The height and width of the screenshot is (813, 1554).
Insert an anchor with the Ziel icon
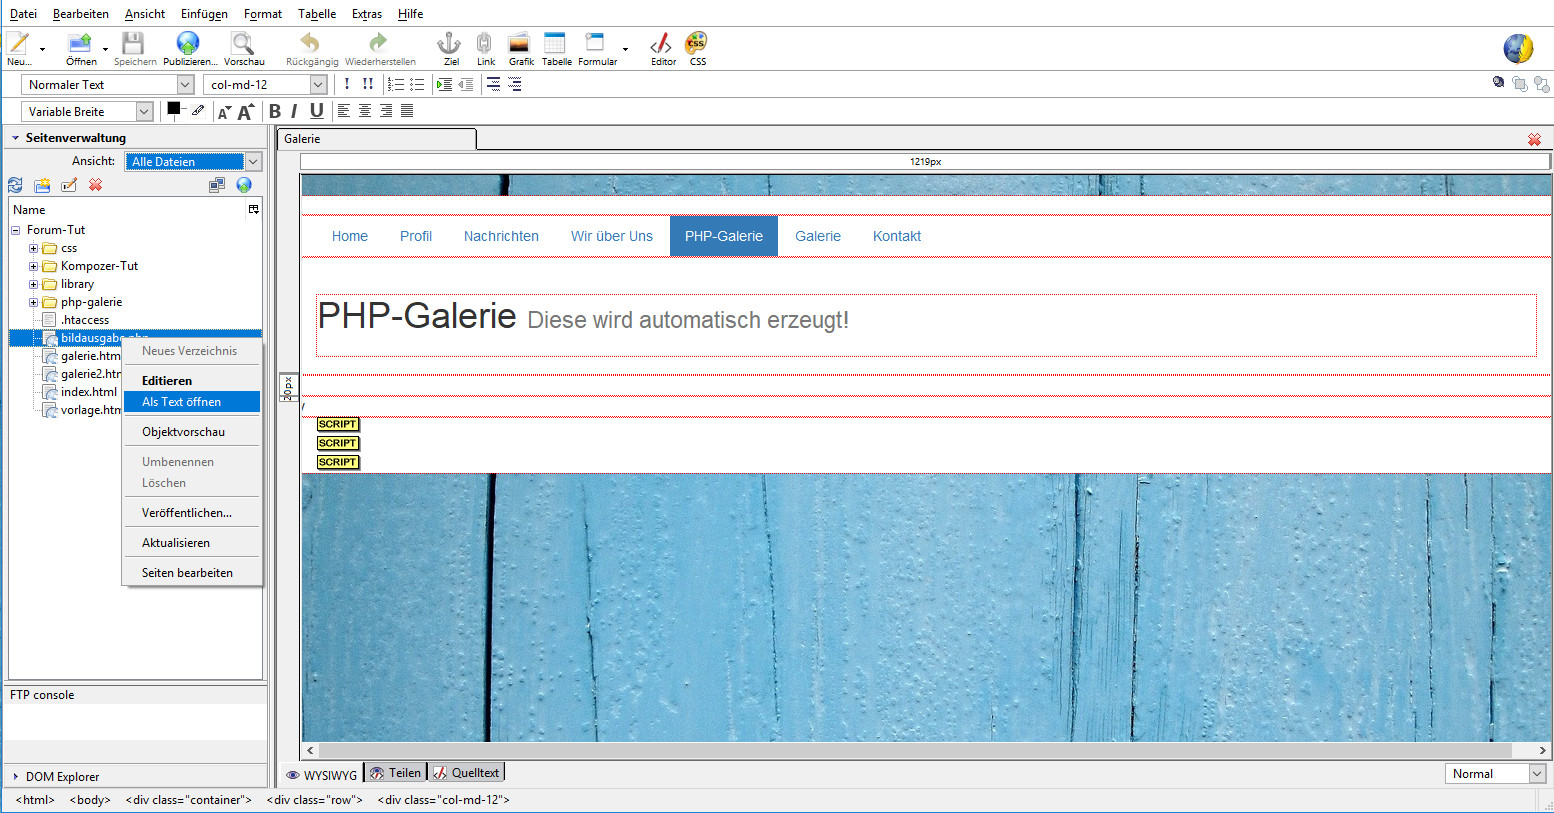(x=450, y=43)
